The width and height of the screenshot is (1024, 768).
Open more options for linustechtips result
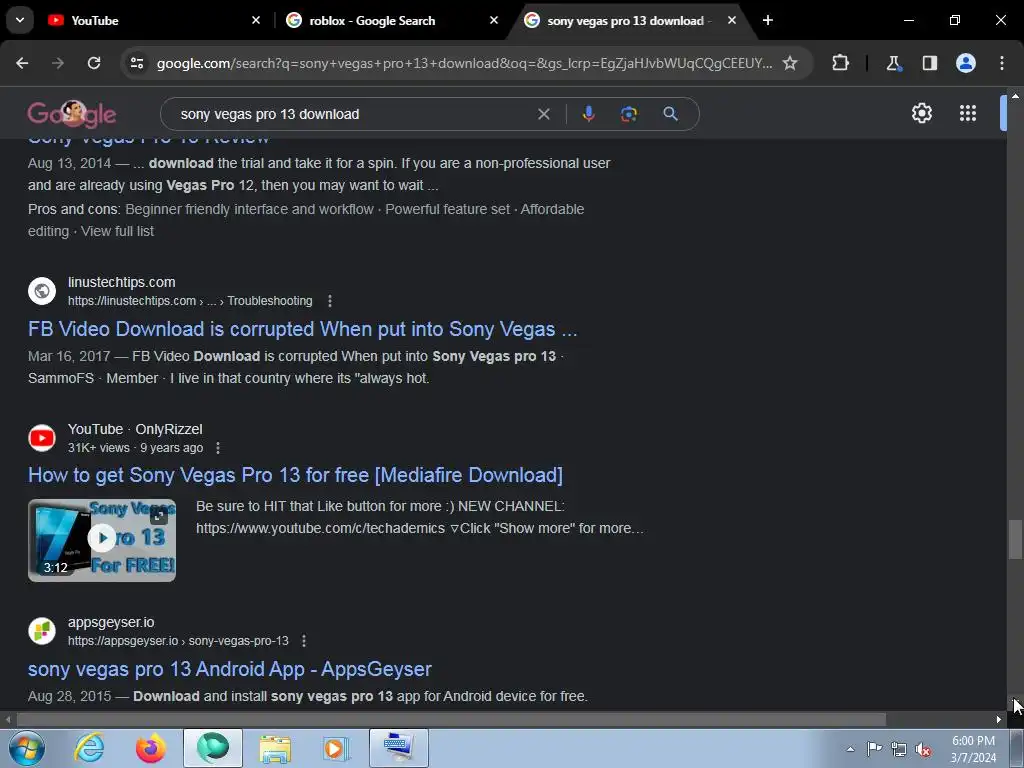(x=330, y=301)
